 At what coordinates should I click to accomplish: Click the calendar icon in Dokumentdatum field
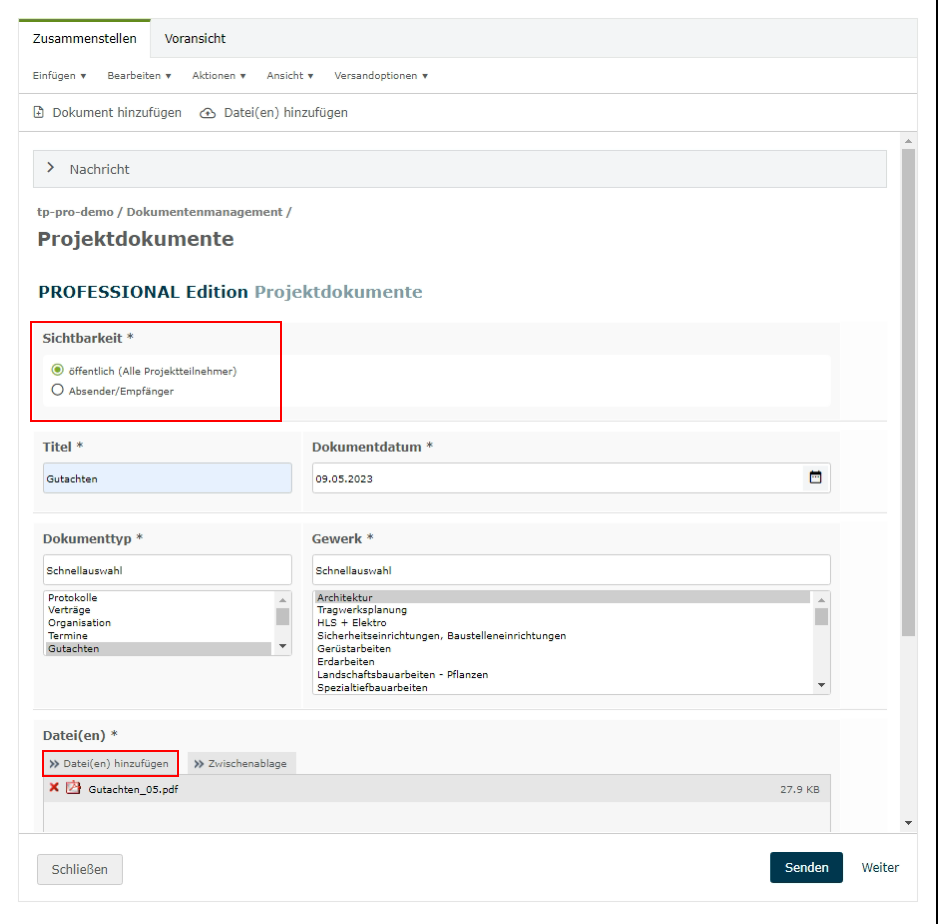click(x=815, y=478)
